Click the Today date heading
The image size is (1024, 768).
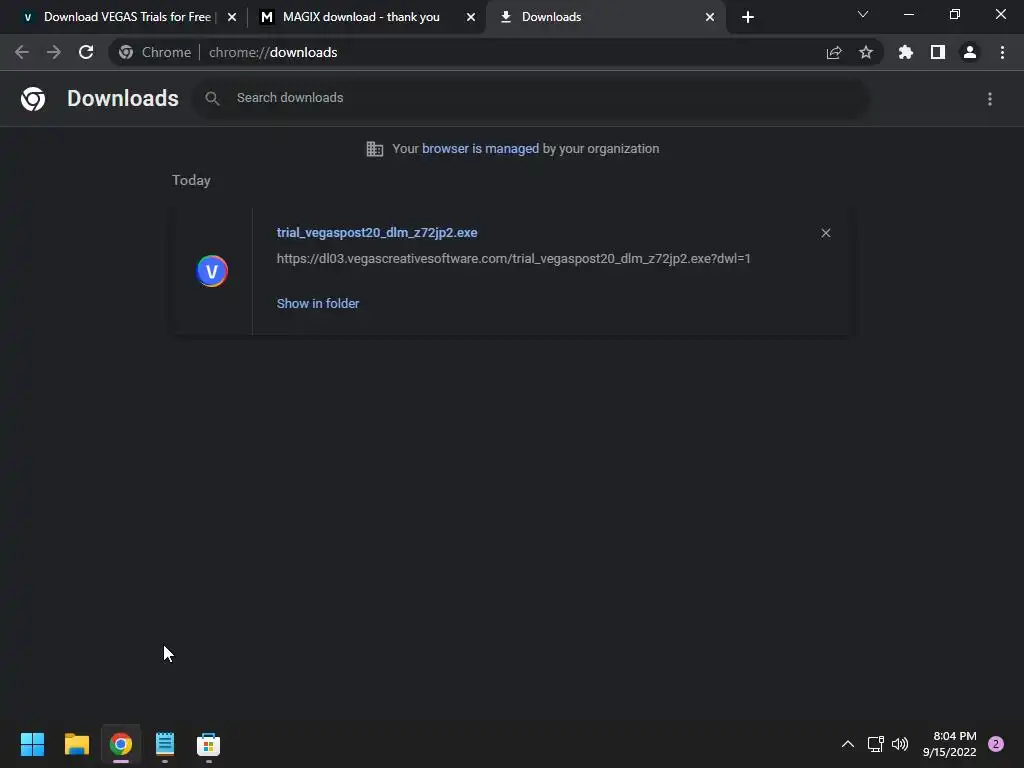[191, 180]
